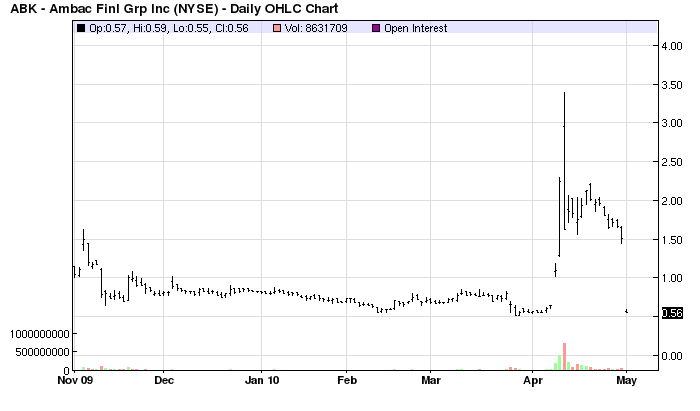
Task: Click the black OHLC legend swatch
Action: click(81, 28)
